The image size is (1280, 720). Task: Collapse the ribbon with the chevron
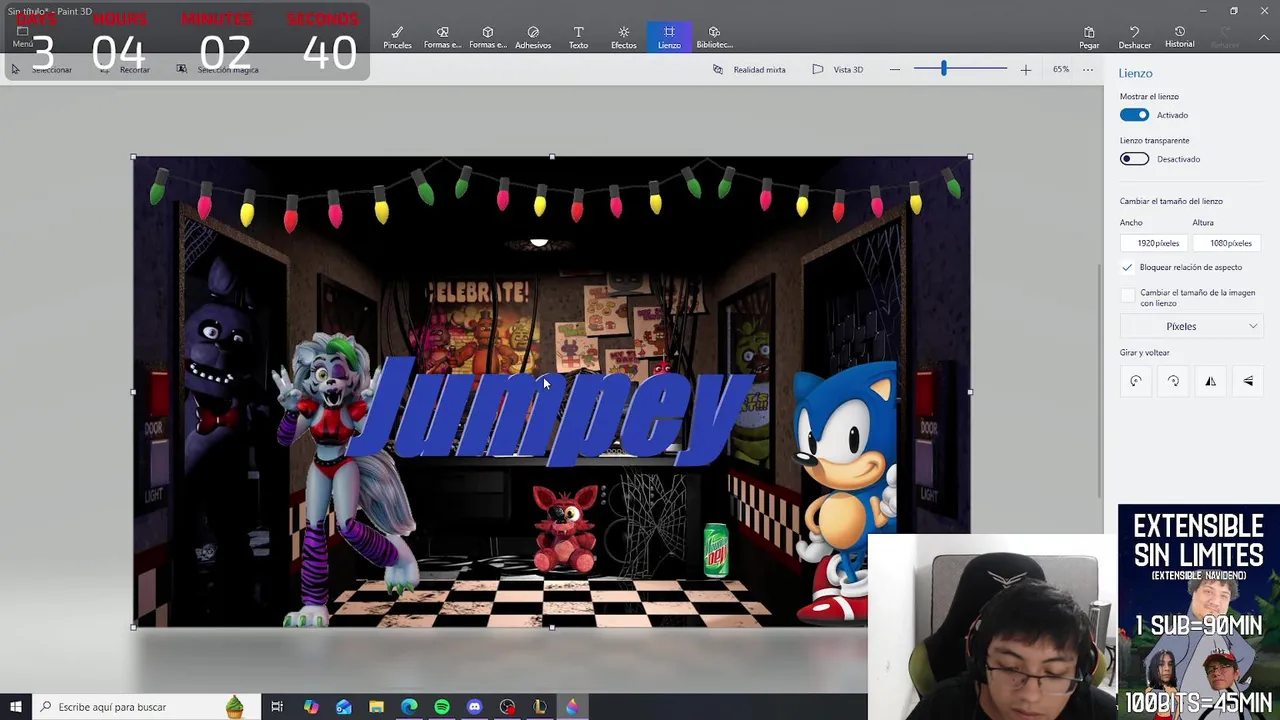coord(1265,37)
